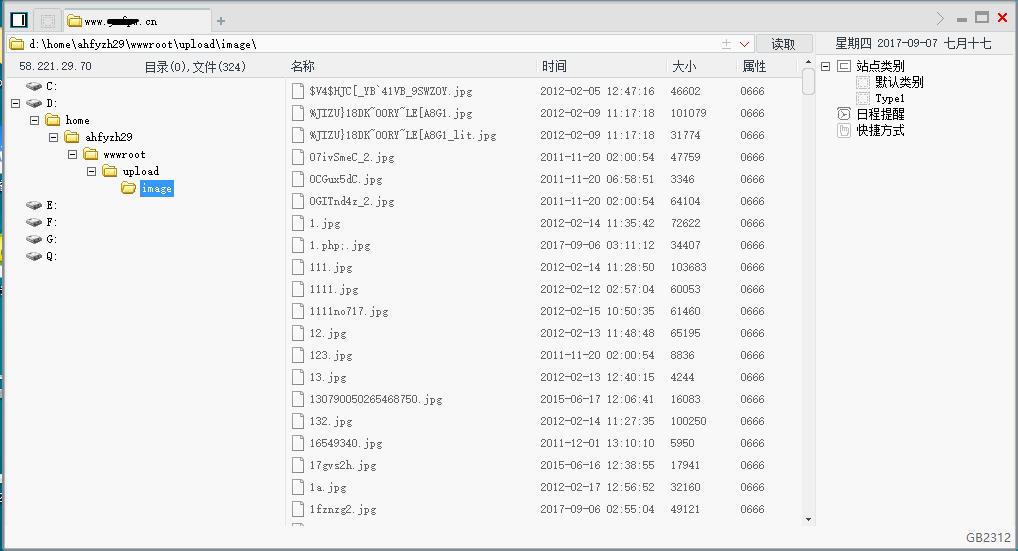Select file 17gvs2h.jpg

pyautogui.click(x=343, y=465)
